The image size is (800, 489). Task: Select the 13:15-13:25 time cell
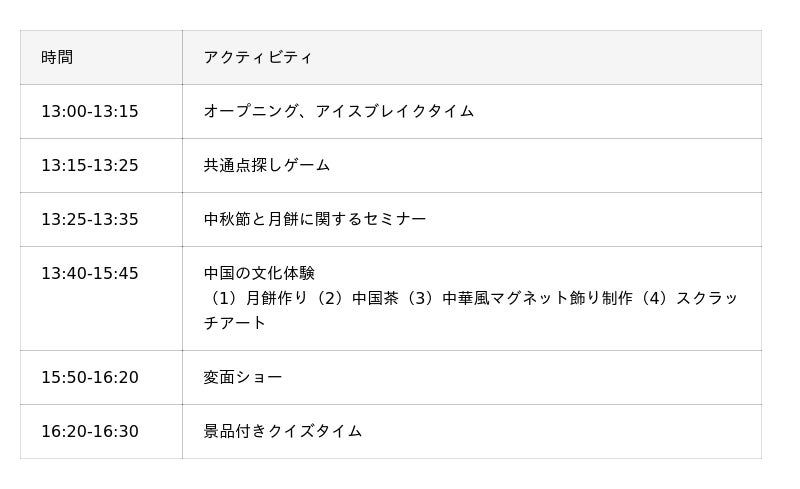(90, 165)
